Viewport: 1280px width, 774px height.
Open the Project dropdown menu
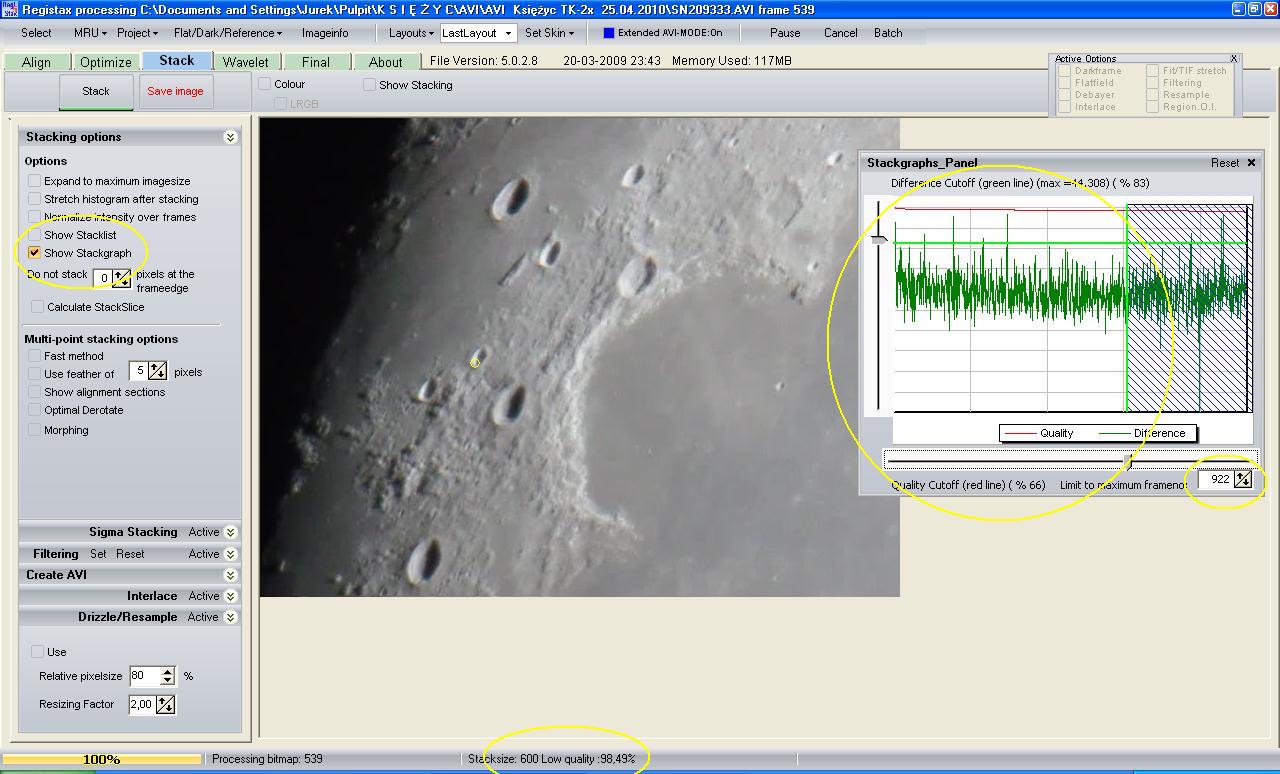[137, 33]
